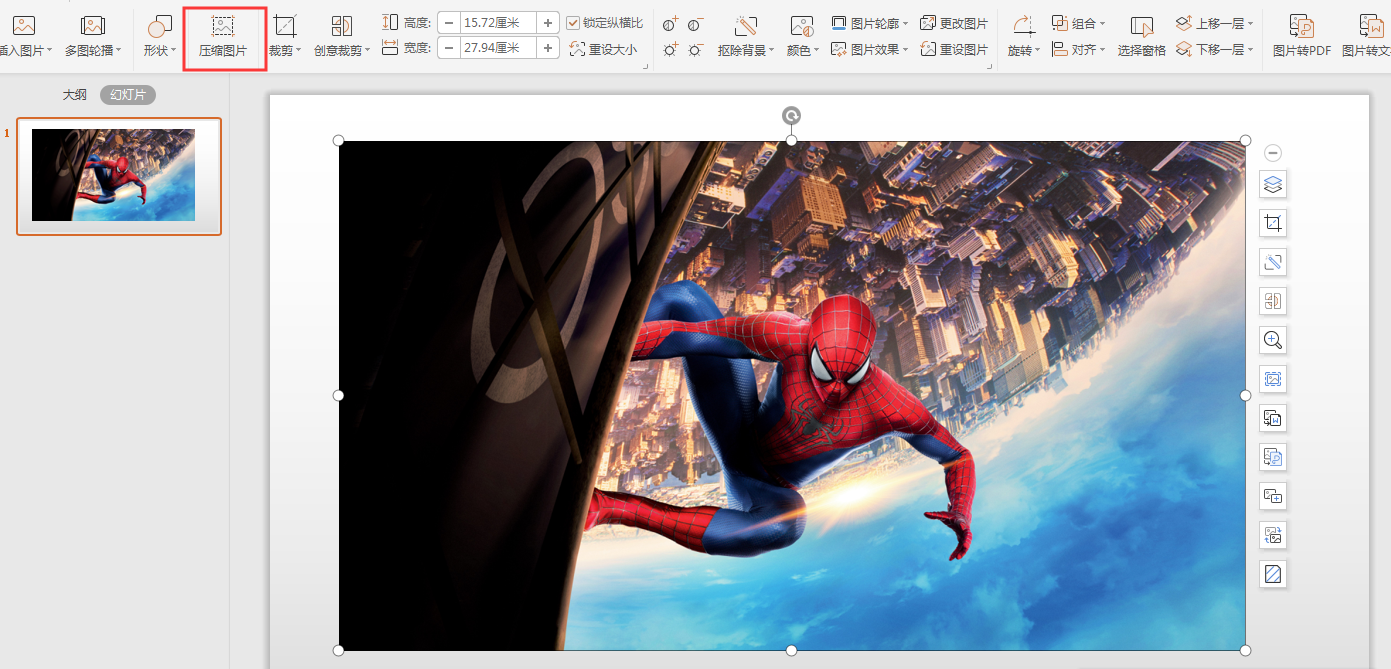The image size is (1391, 669).
Task: Open the Align (对齐) dropdown
Action: (x=1079, y=49)
